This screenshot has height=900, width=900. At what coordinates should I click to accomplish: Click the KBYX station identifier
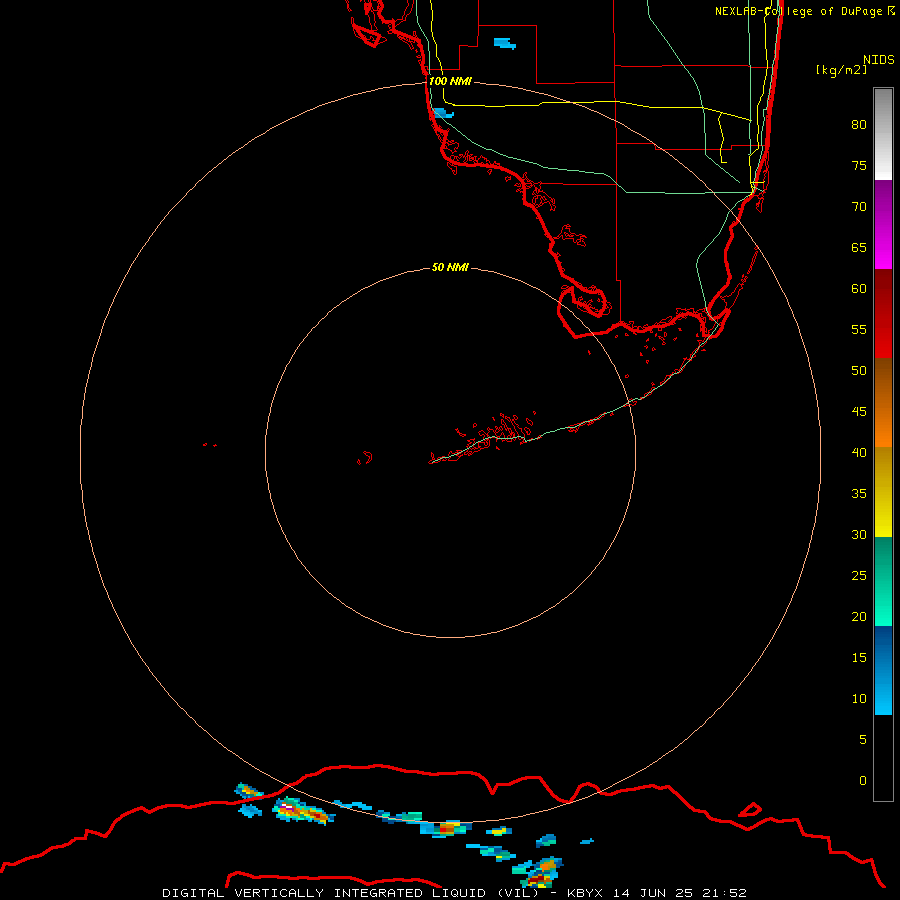585,893
